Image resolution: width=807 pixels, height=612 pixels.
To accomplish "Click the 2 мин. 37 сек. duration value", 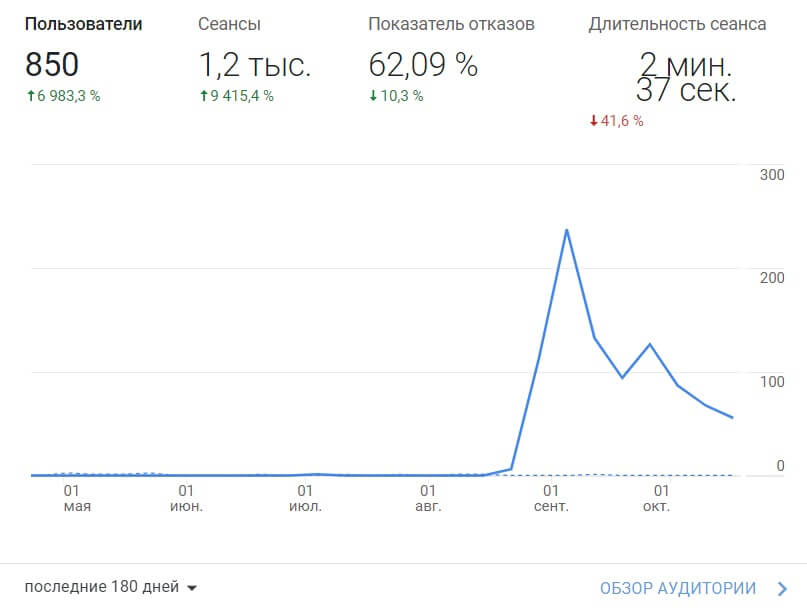I will point(686,78).
